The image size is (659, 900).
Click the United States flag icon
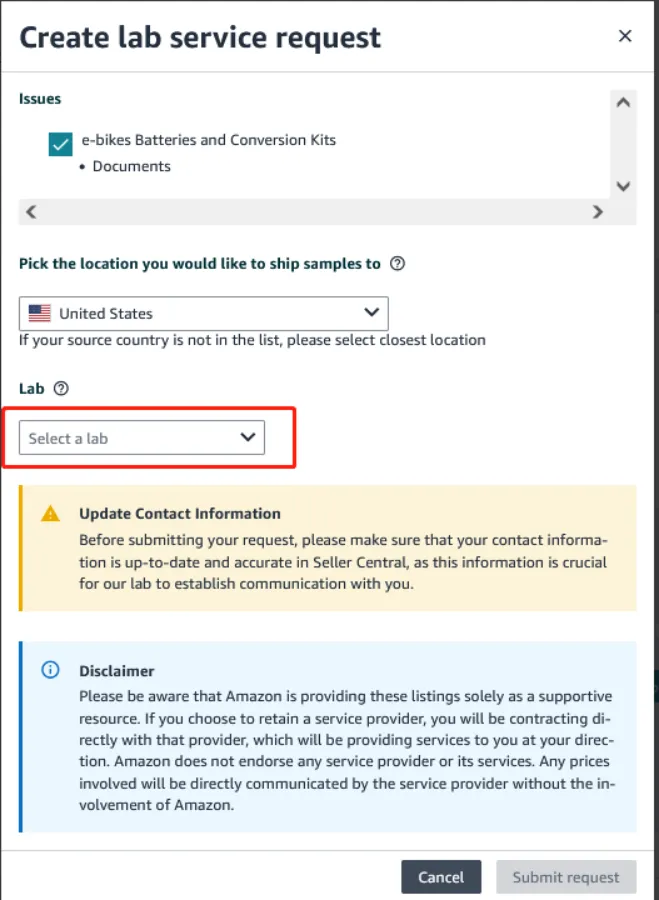pyautogui.click(x=38, y=312)
